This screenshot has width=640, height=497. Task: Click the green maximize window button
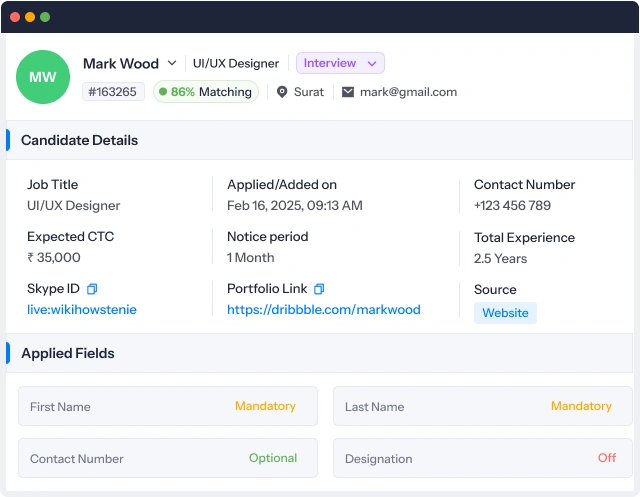tap(45, 17)
